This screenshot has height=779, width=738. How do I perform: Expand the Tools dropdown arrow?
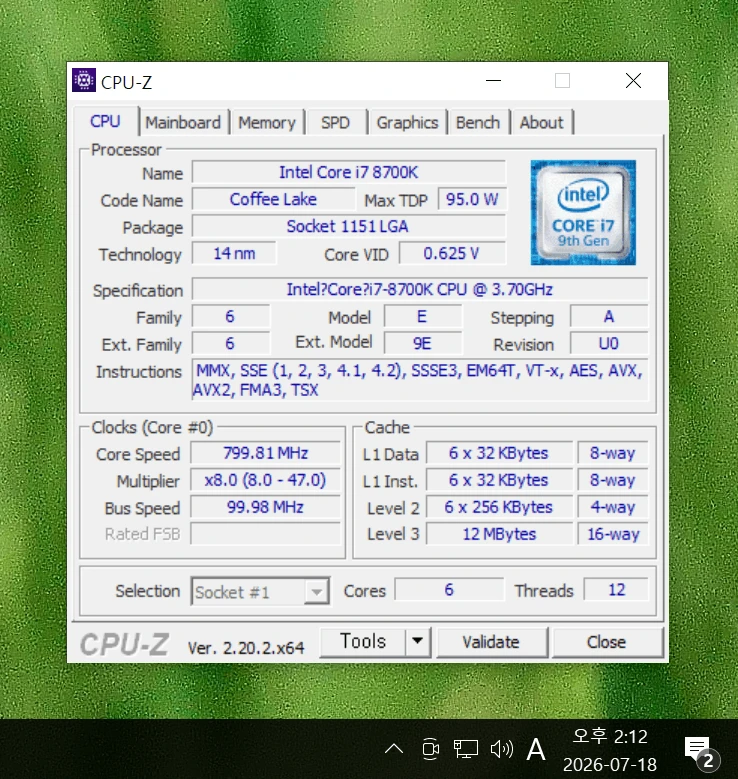(x=417, y=641)
